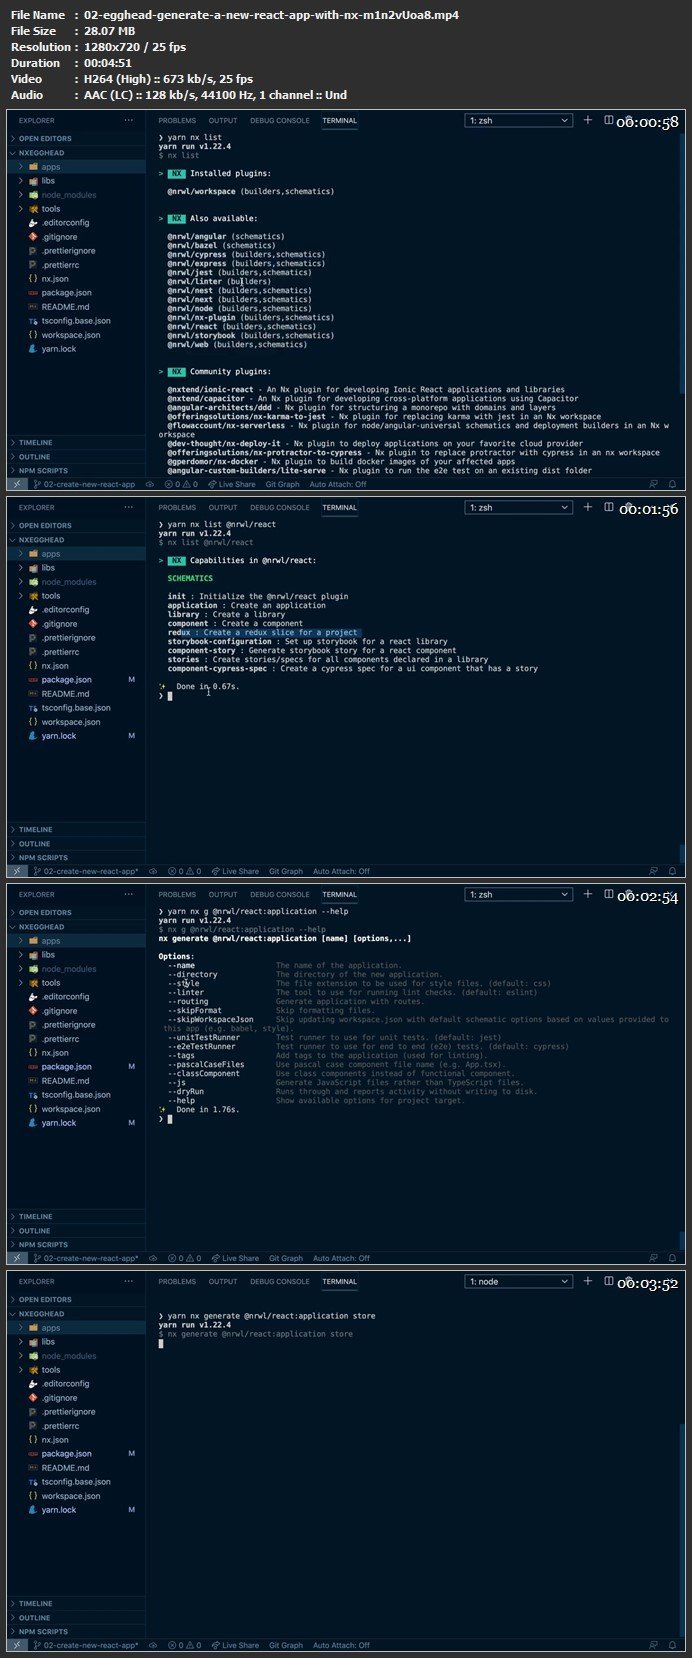Click the yarn.lock icon in the 00:00:58 frame
The height and width of the screenshot is (1658, 692).
33,349
